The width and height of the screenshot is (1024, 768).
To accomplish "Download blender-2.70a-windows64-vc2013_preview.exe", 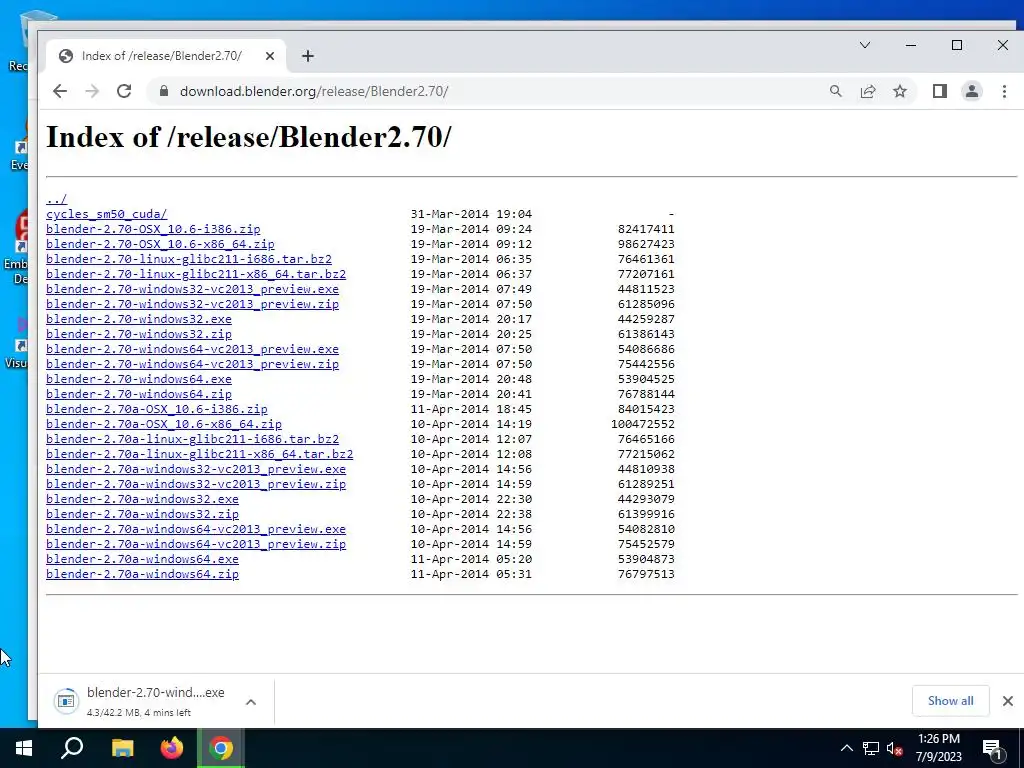I will (196, 529).
